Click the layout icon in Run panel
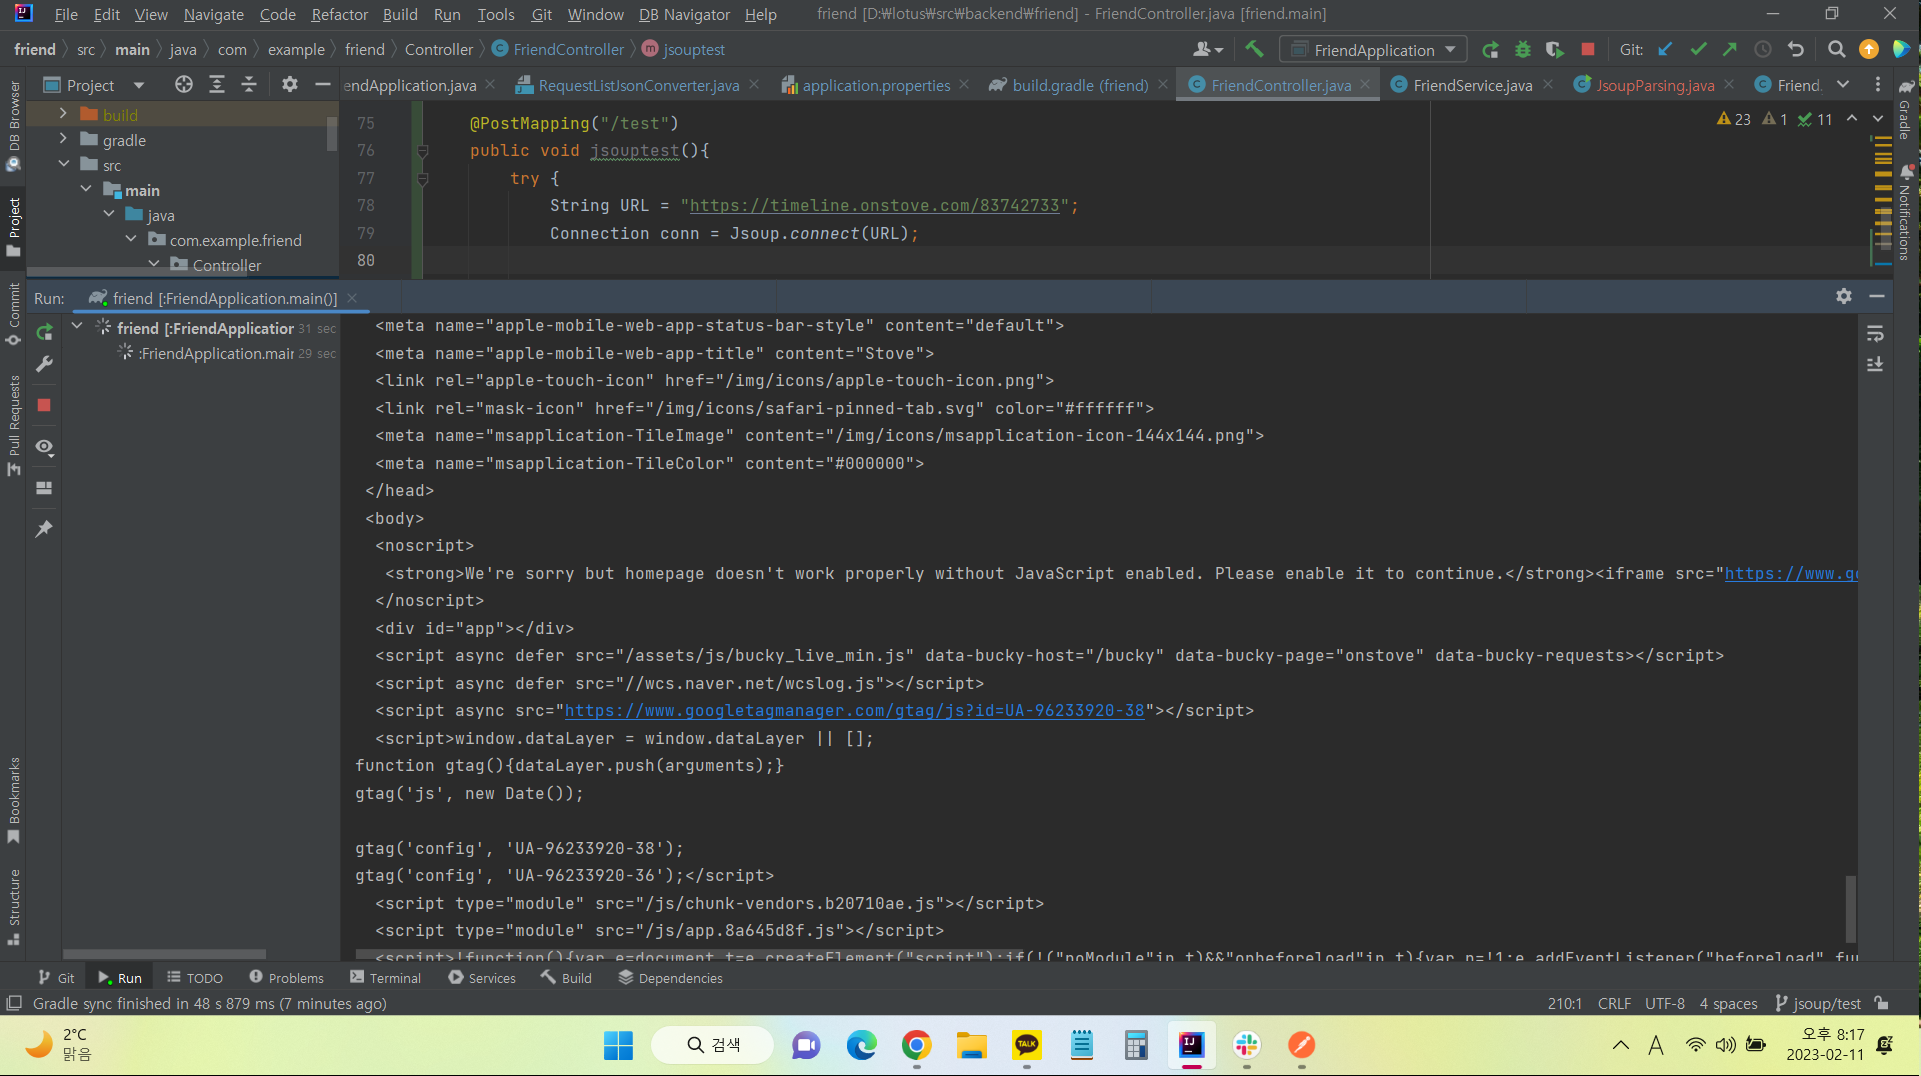The image size is (1921, 1076). [x=44, y=488]
